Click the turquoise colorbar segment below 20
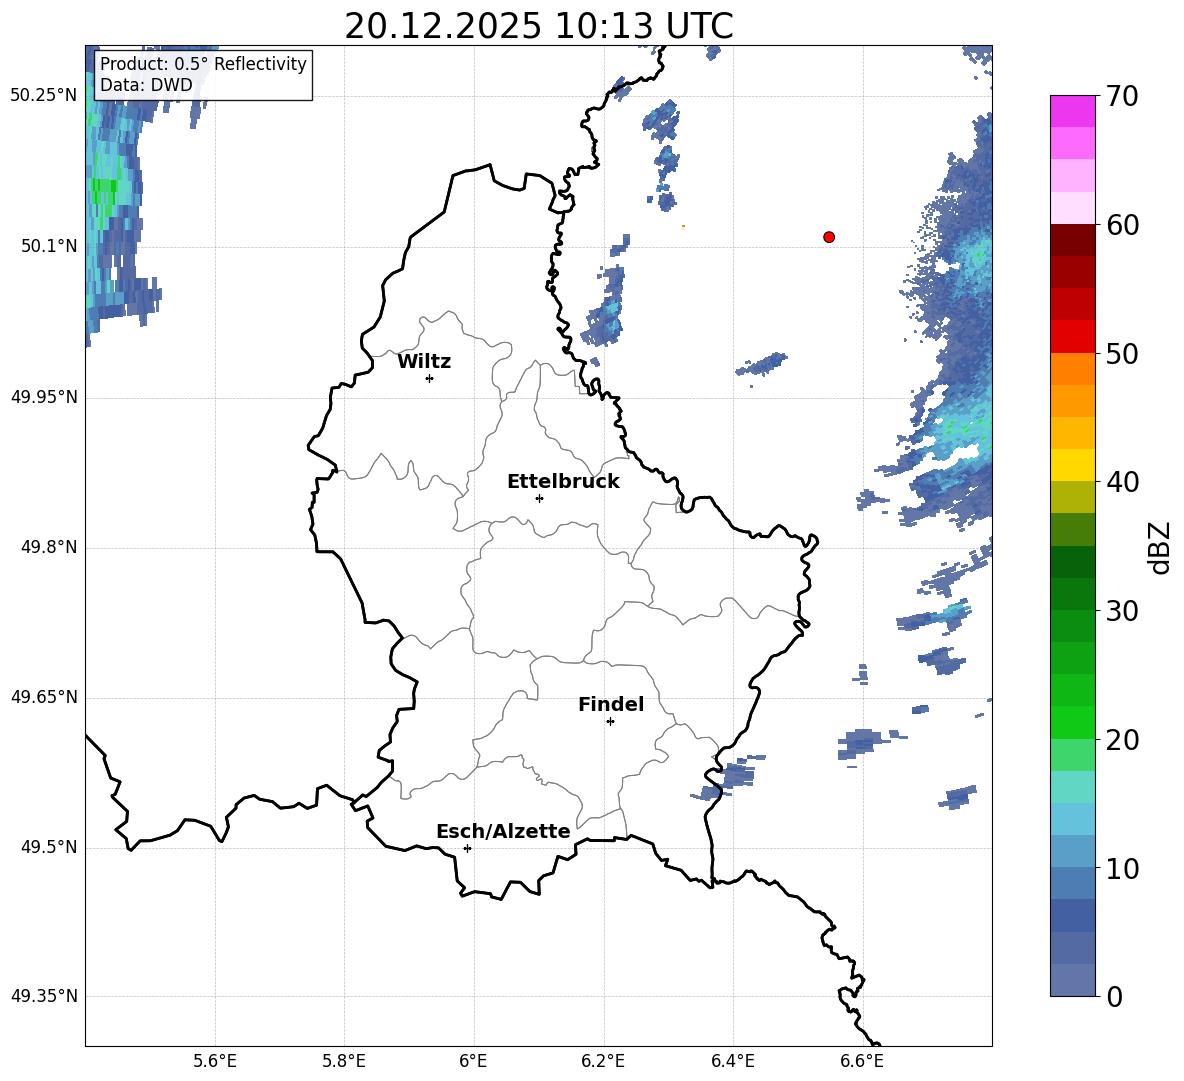Screen dimensions: 1184x1081 tap(1072, 787)
